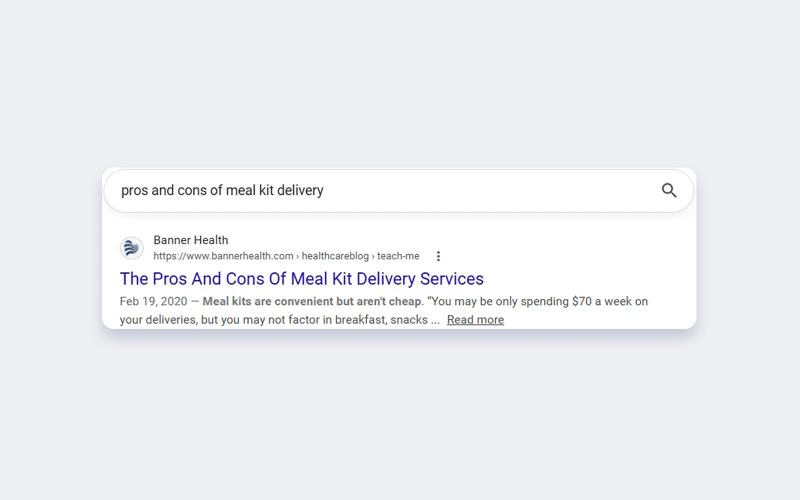The height and width of the screenshot is (500, 800).
Task: Open the three-dot result options menu
Action: click(438, 256)
